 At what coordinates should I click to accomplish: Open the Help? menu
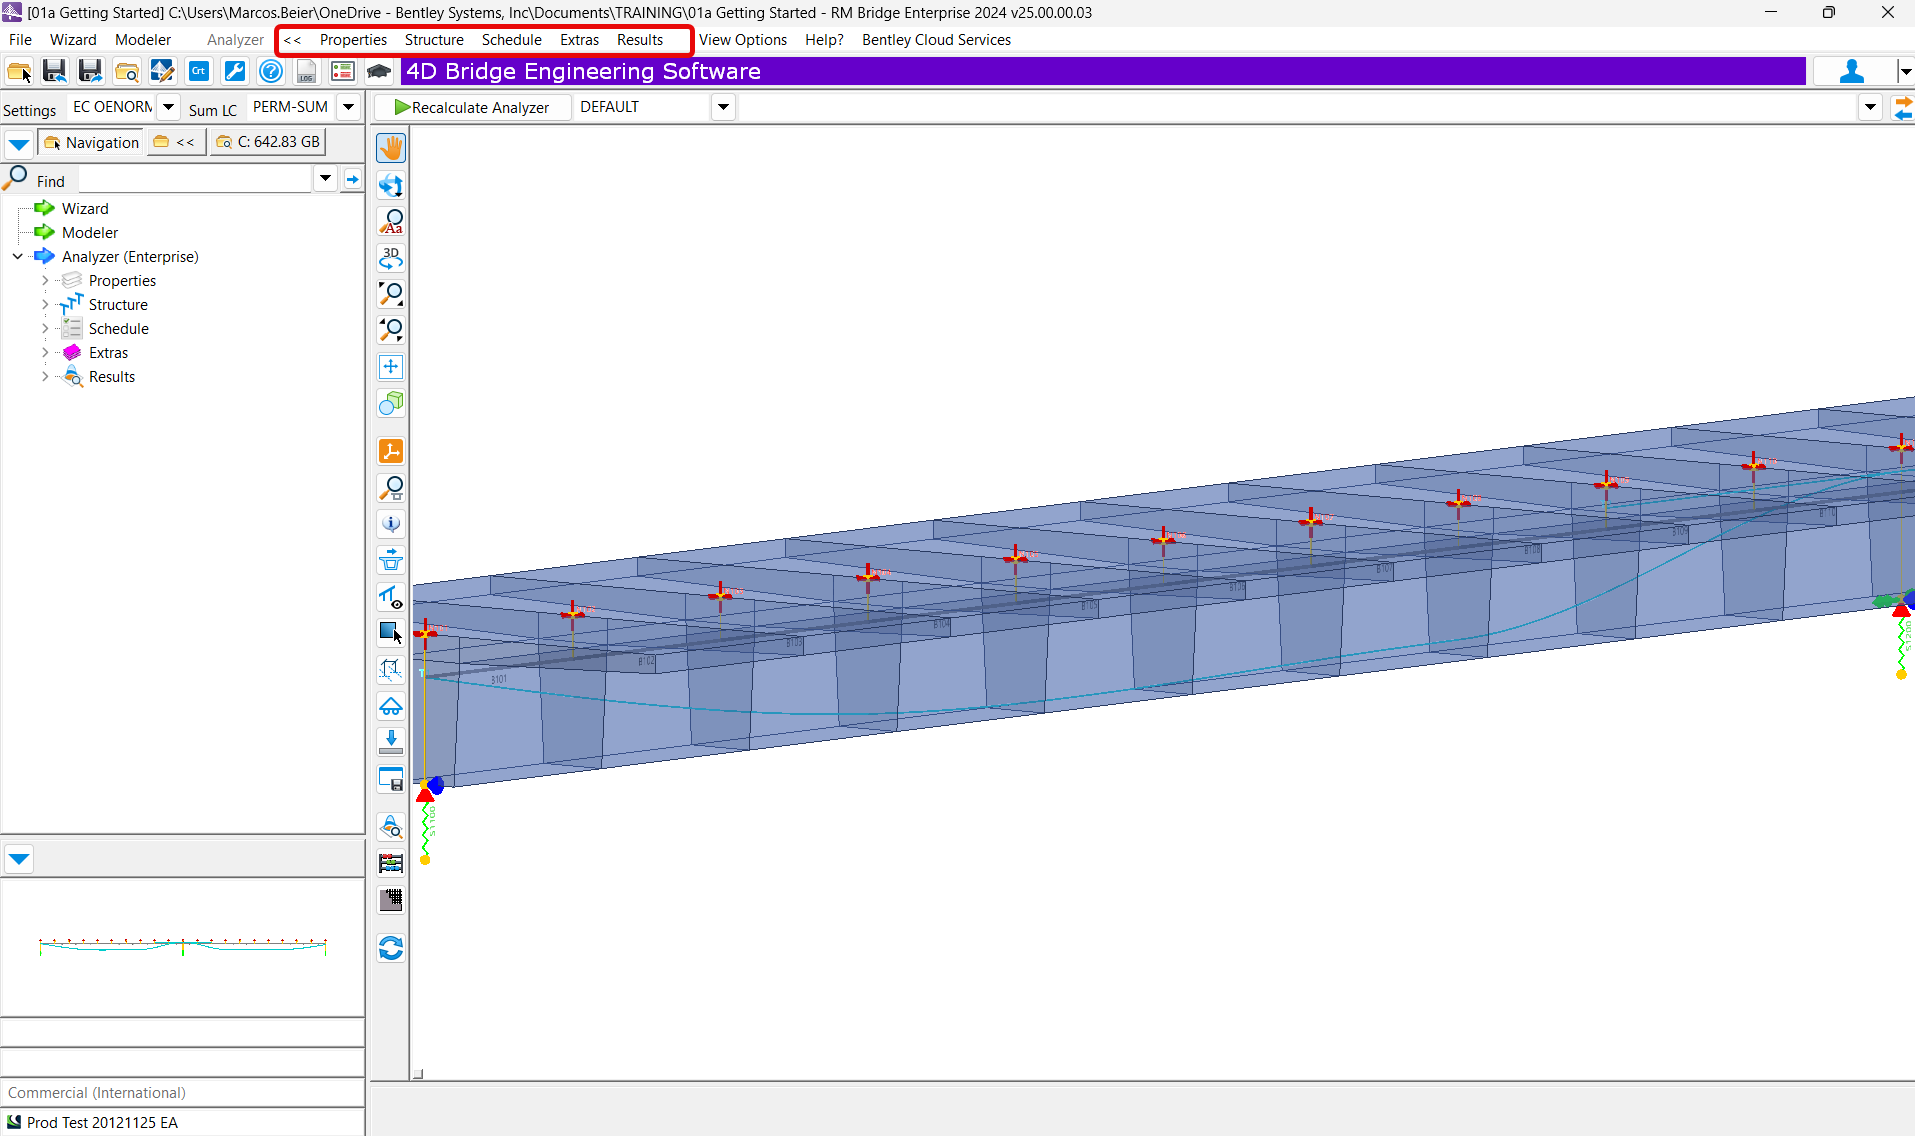[x=824, y=40]
